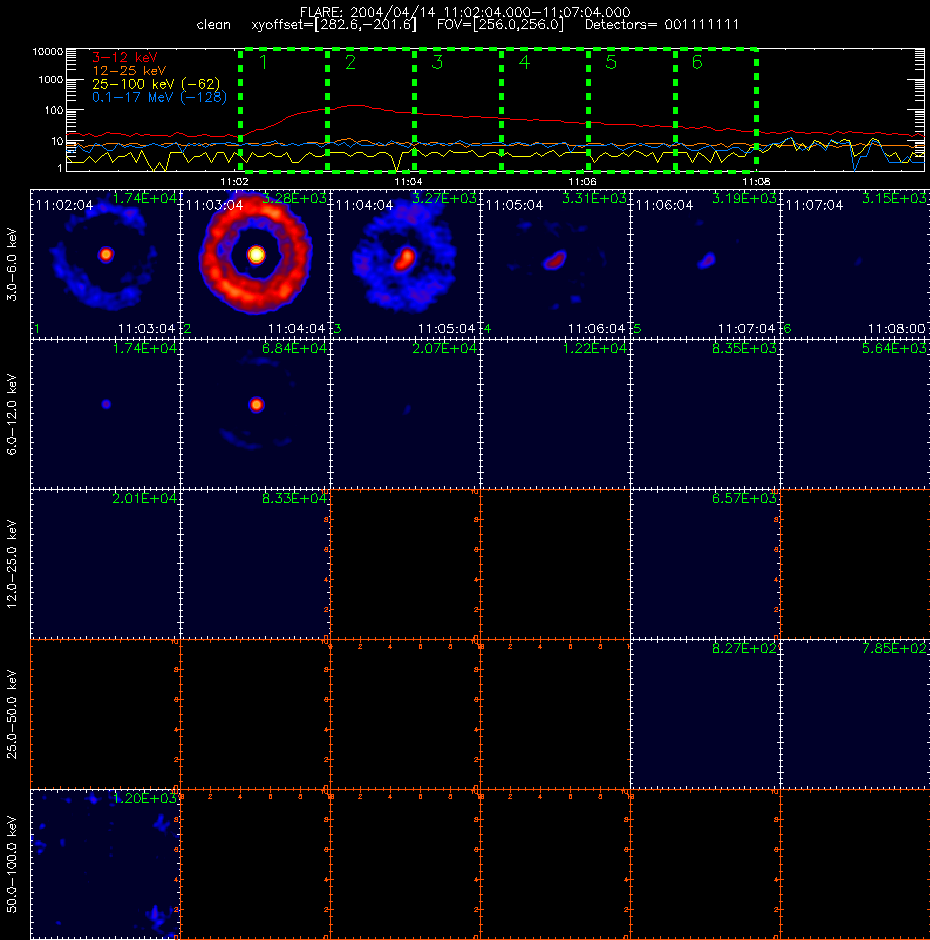This screenshot has height=940, width=930.
Task: Click the blue '0.1-17 MeV (-128)' legend entry
Action: pyautogui.click(x=159, y=97)
